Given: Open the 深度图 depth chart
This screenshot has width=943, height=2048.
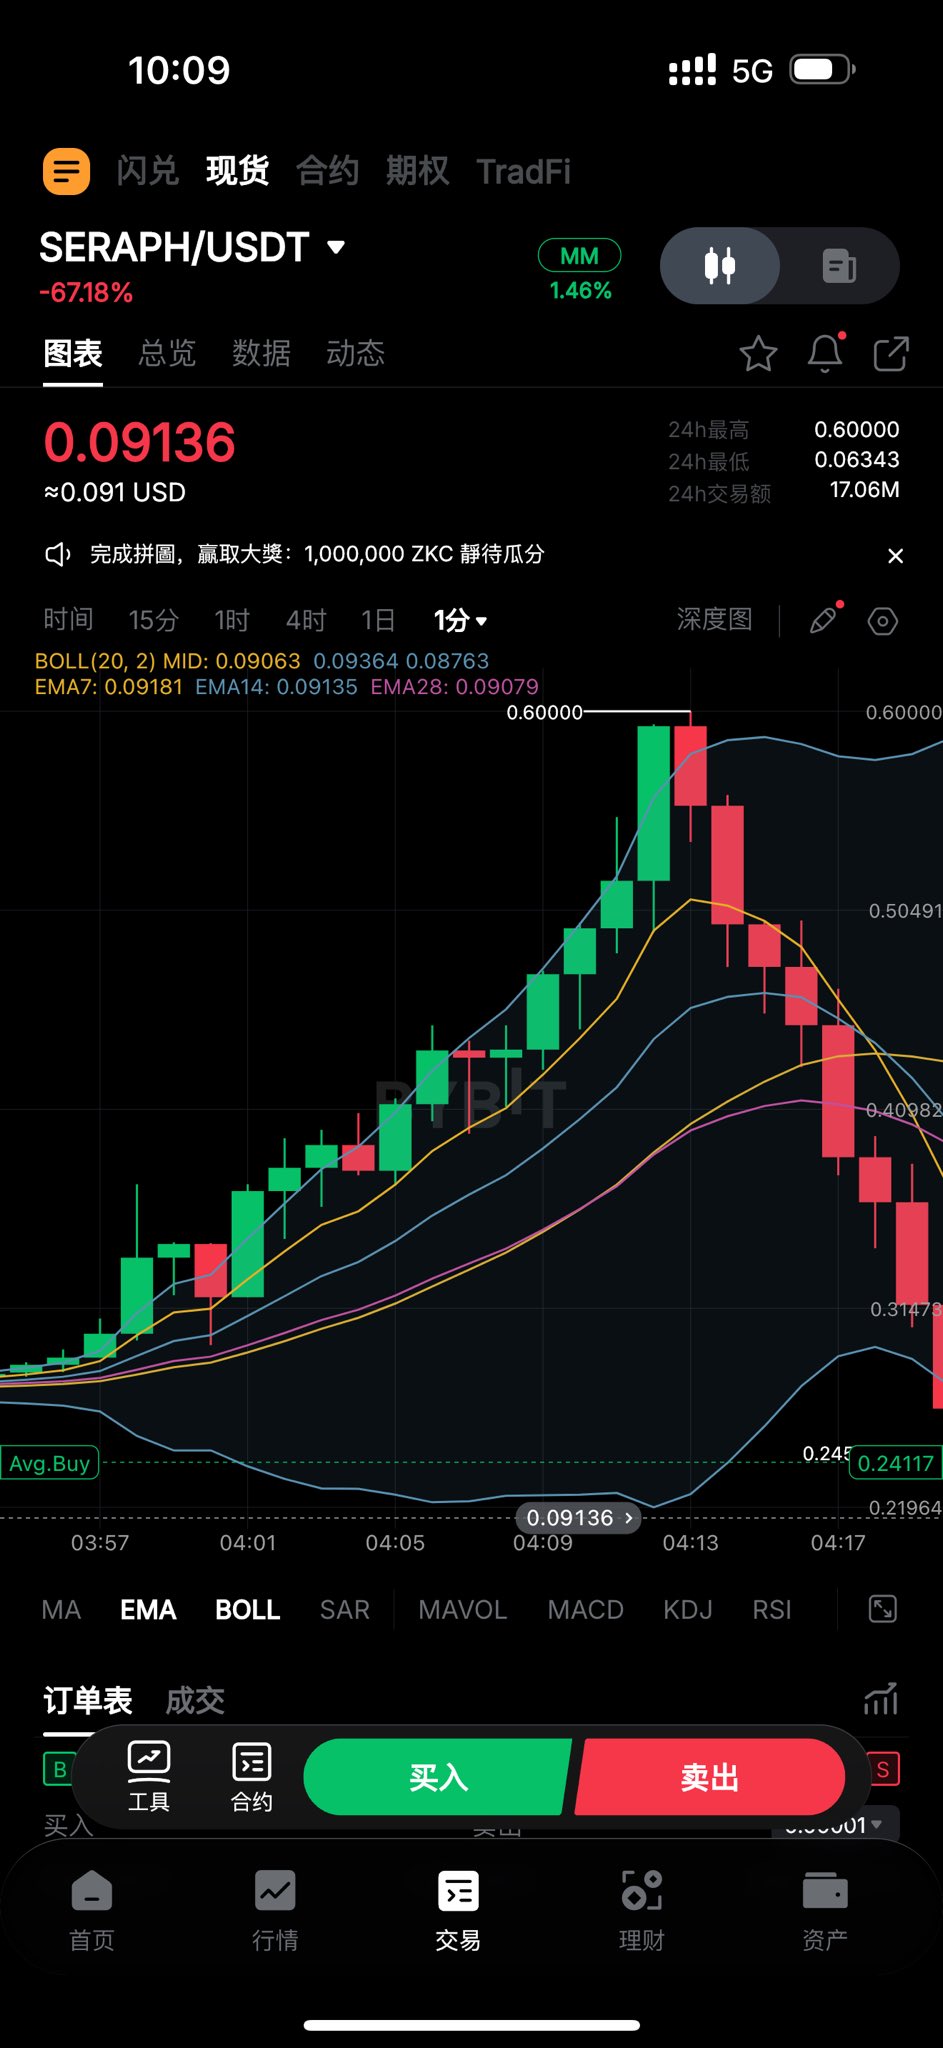Looking at the screenshot, I should [714, 619].
